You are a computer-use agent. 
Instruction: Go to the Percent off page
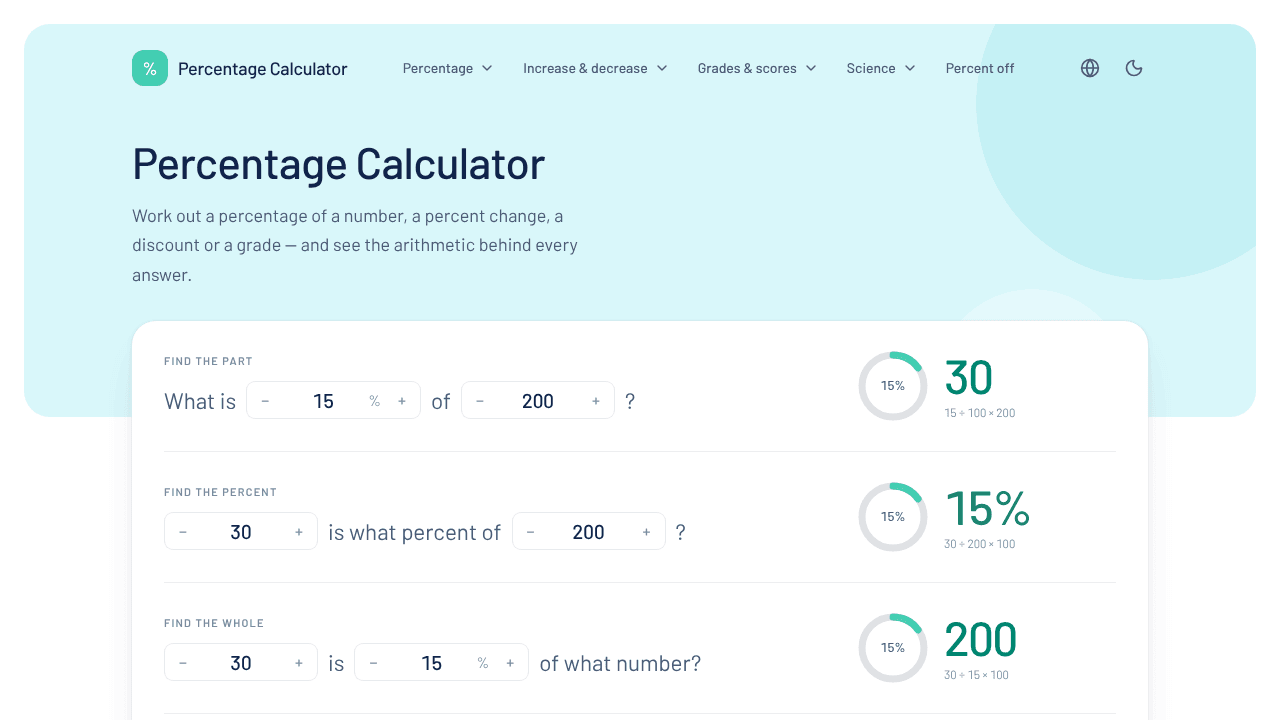(980, 68)
